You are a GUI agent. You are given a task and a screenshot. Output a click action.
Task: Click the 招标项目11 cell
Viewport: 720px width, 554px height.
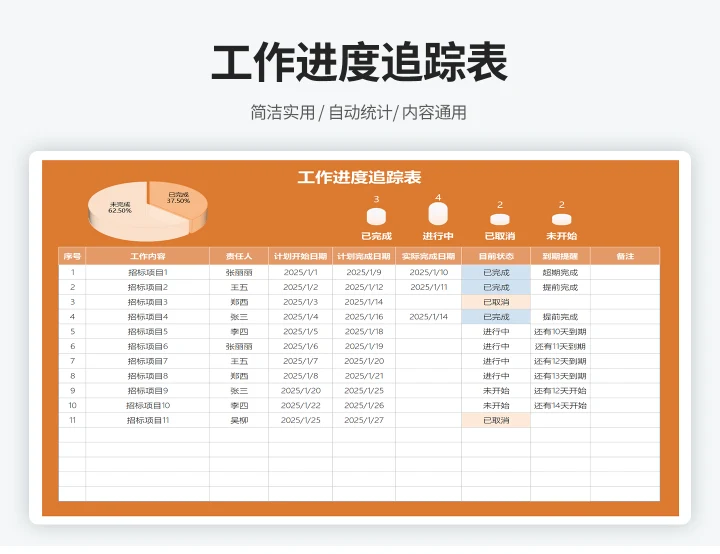tap(147, 420)
